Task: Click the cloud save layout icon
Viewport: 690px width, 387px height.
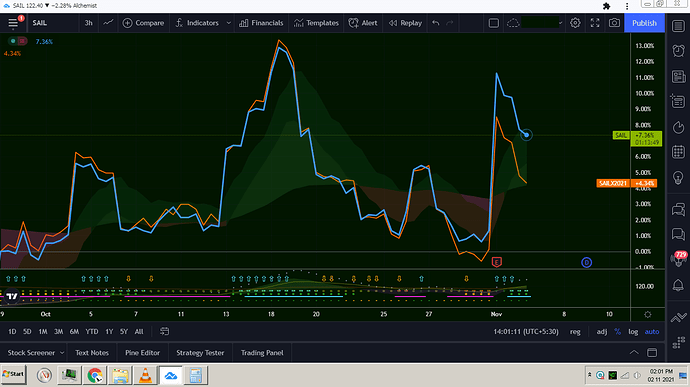Action: (513, 23)
